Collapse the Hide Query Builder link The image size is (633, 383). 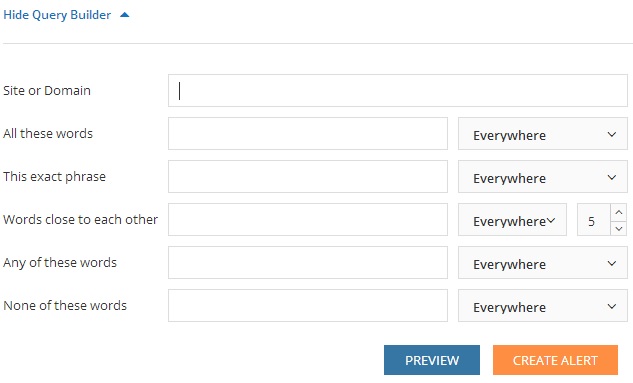(57, 15)
